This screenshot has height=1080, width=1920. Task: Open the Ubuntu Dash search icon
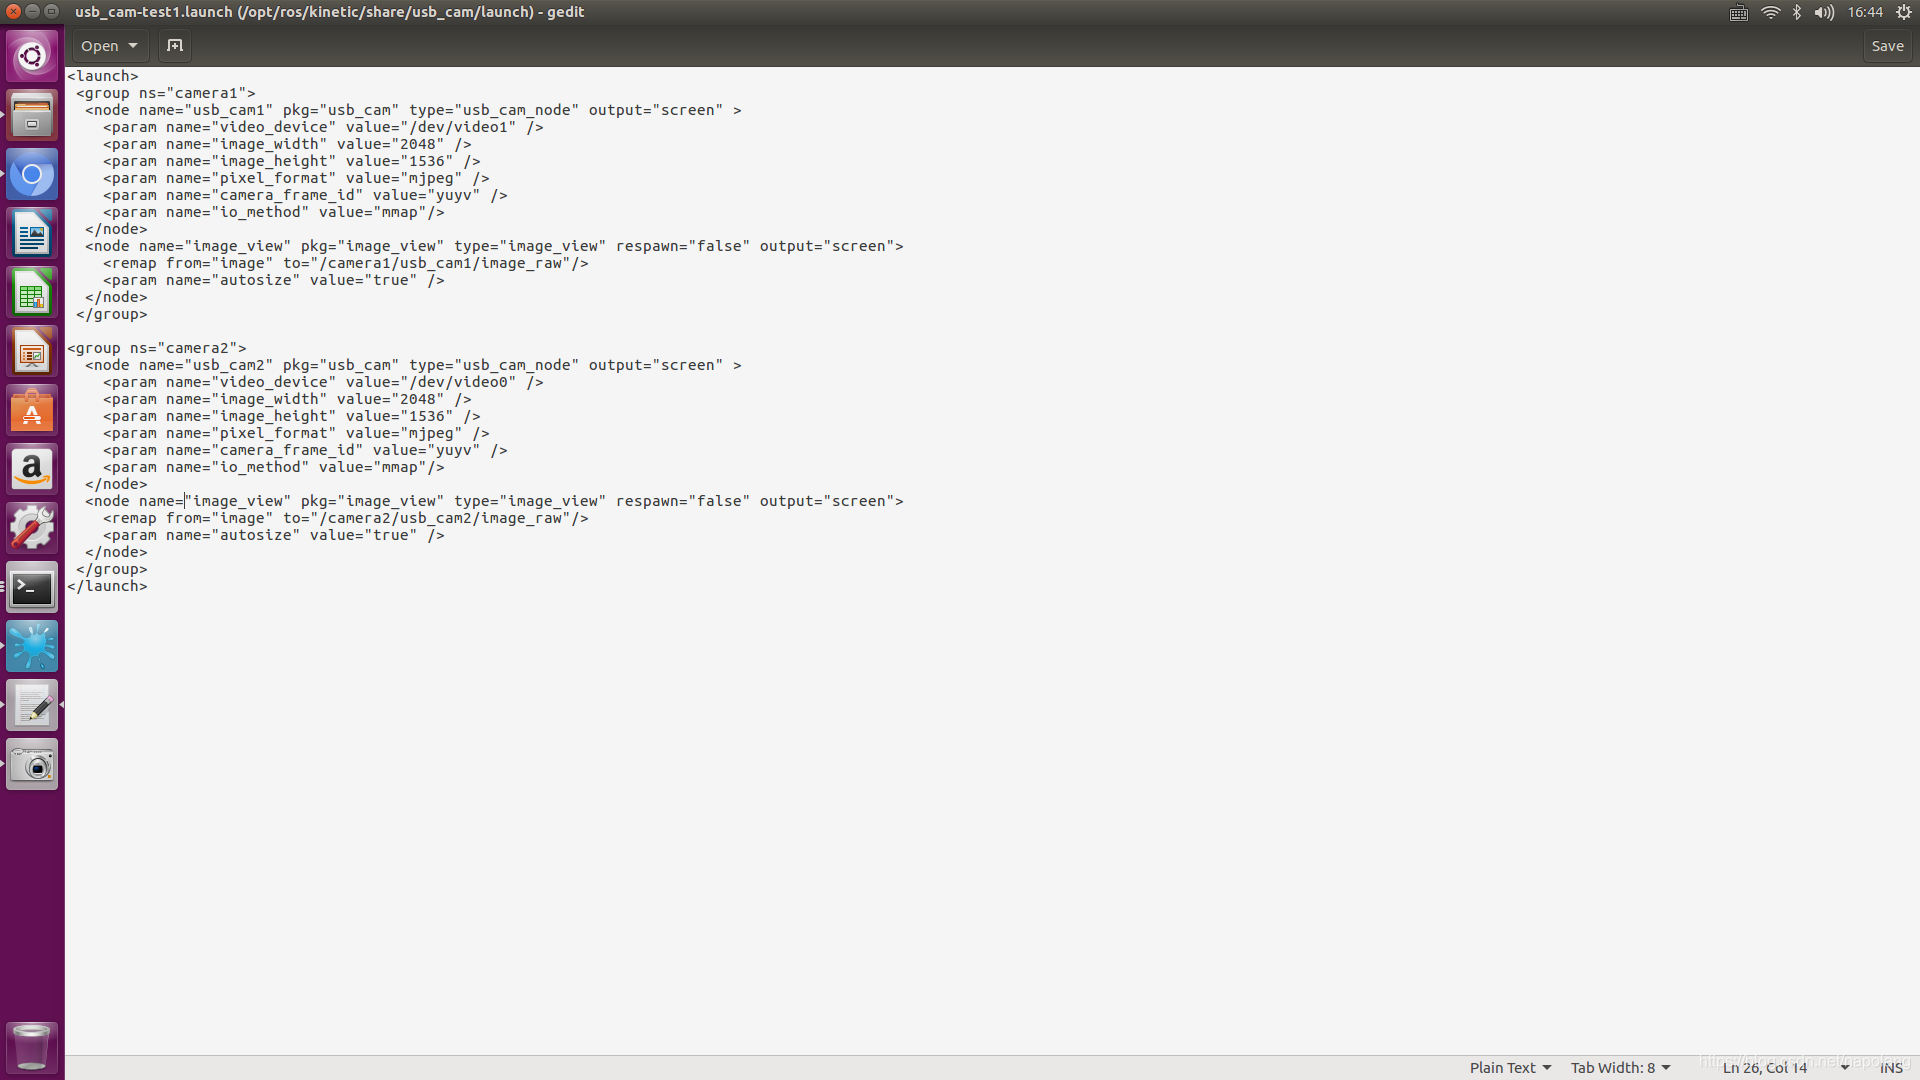click(32, 56)
